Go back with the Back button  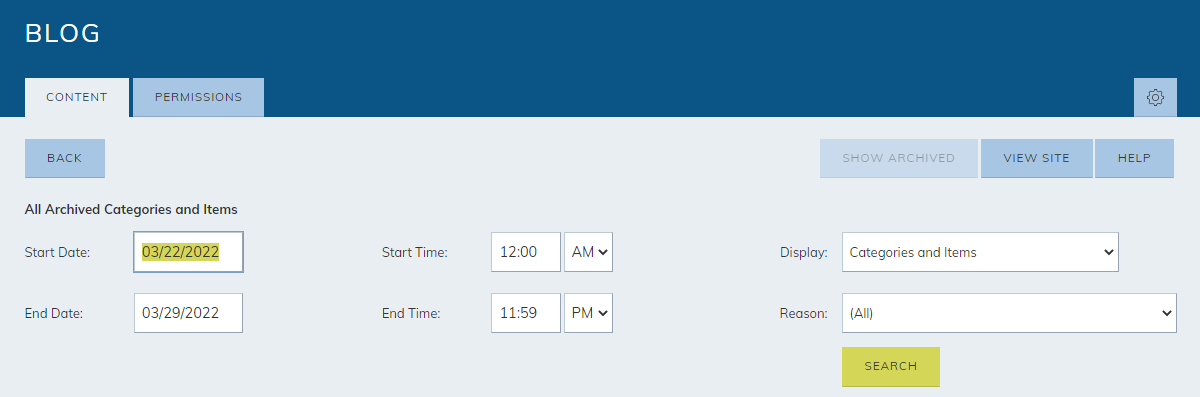point(65,158)
